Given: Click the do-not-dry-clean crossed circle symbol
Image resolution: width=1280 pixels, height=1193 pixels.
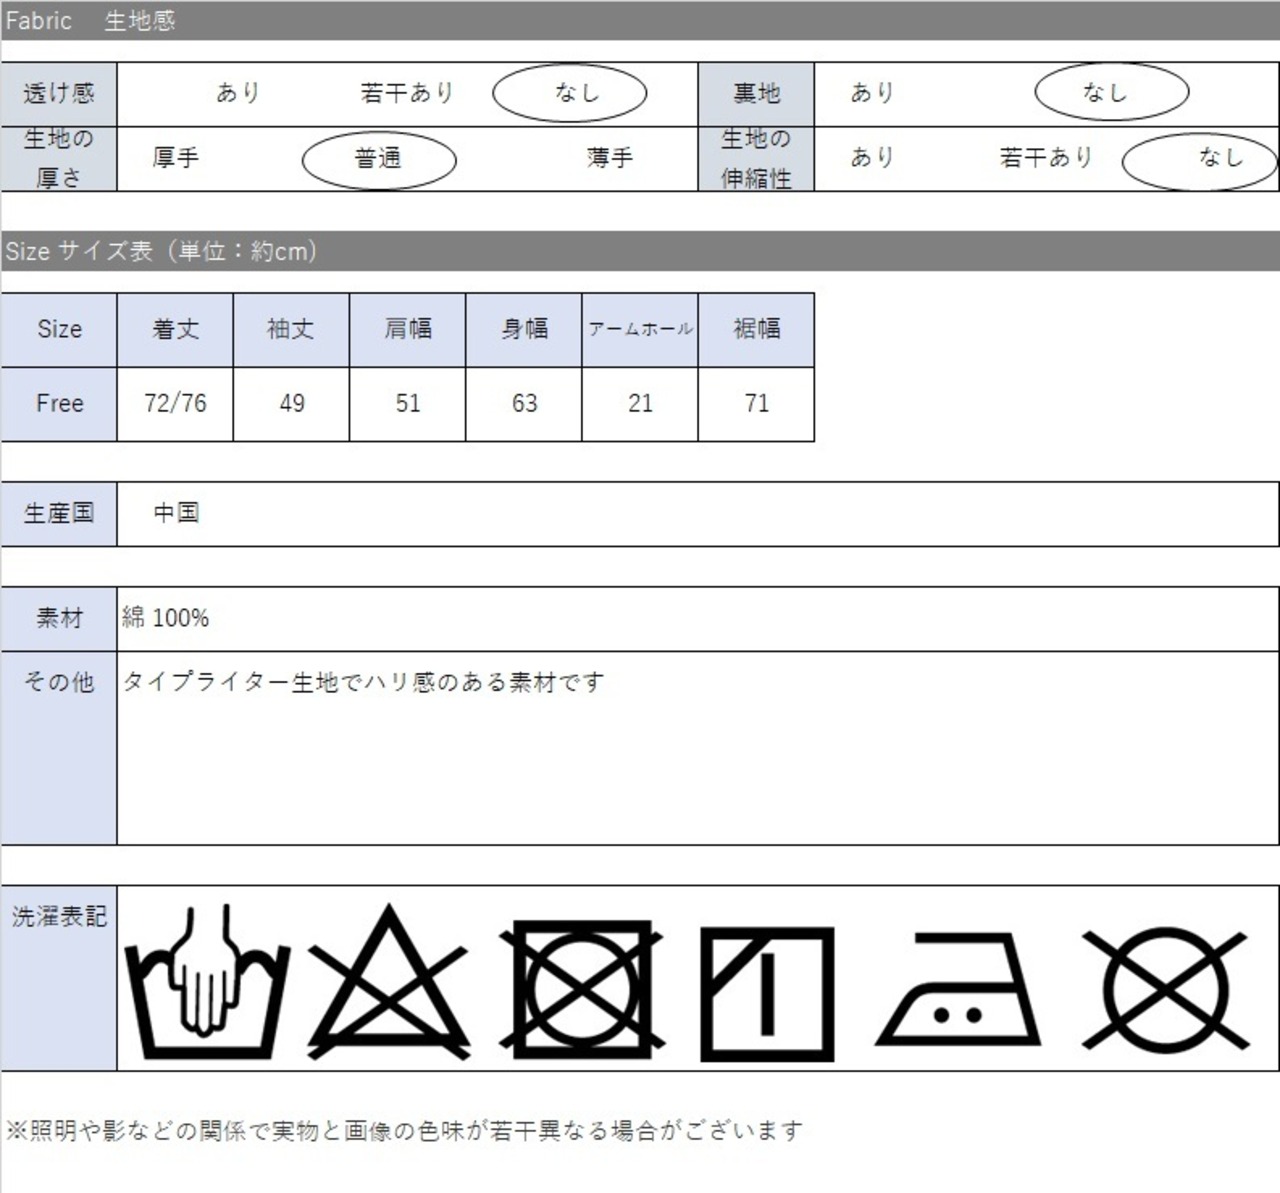Looking at the screenshot, I should pos(1166,989).
